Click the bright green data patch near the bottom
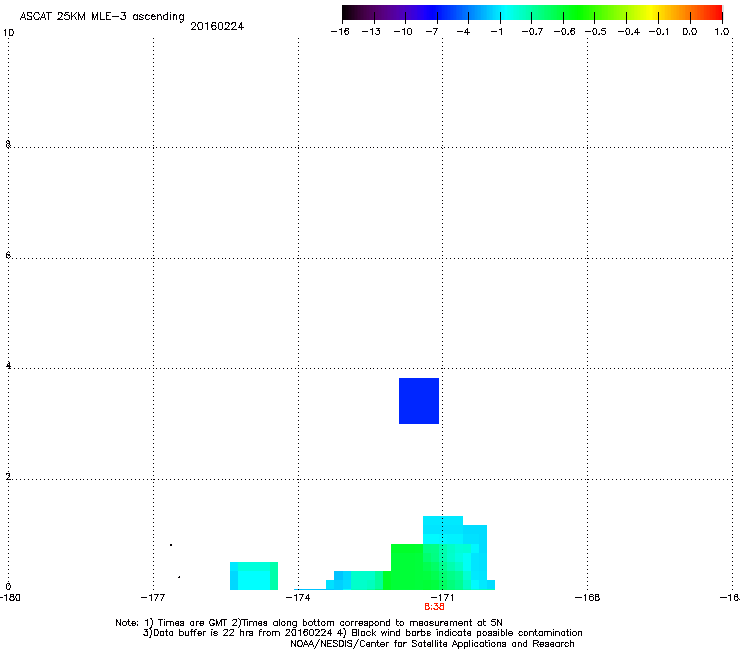The width and height of the screenshot is (740, 650). tap(411, 566)
